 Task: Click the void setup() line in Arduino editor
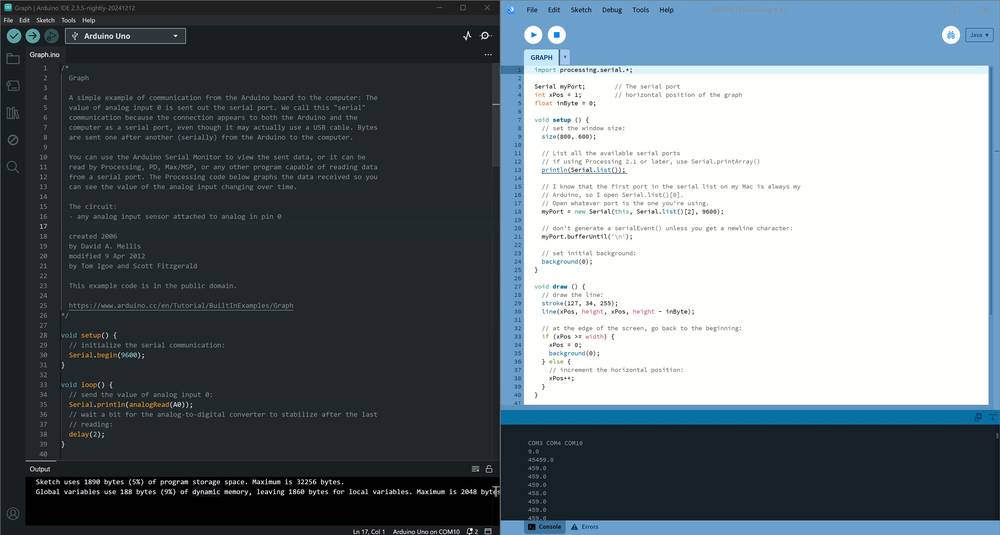(x=89, y=335)
